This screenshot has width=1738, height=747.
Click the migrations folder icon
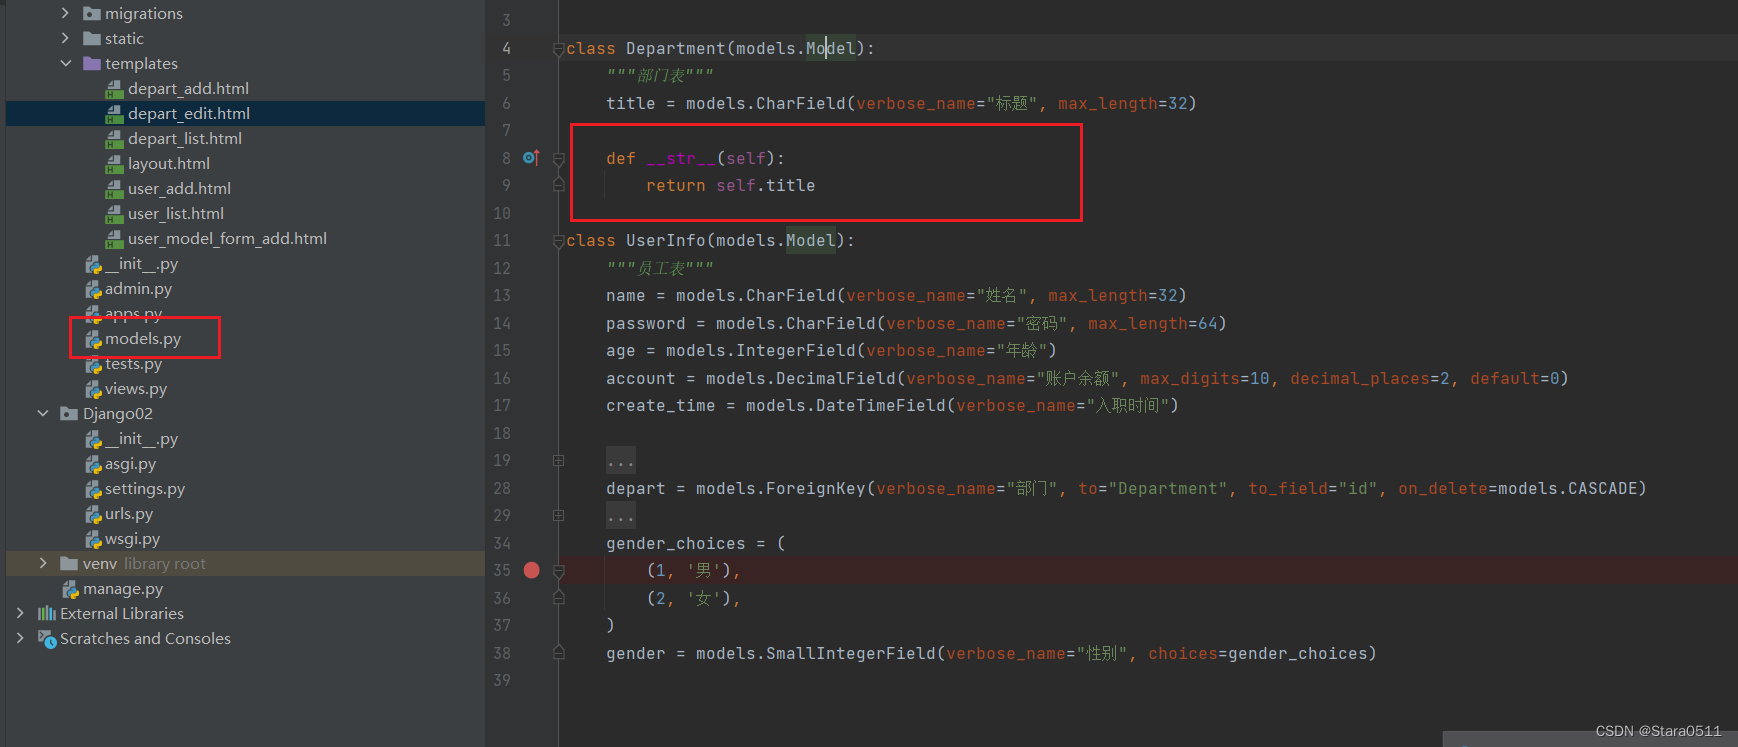coord(92,13)
